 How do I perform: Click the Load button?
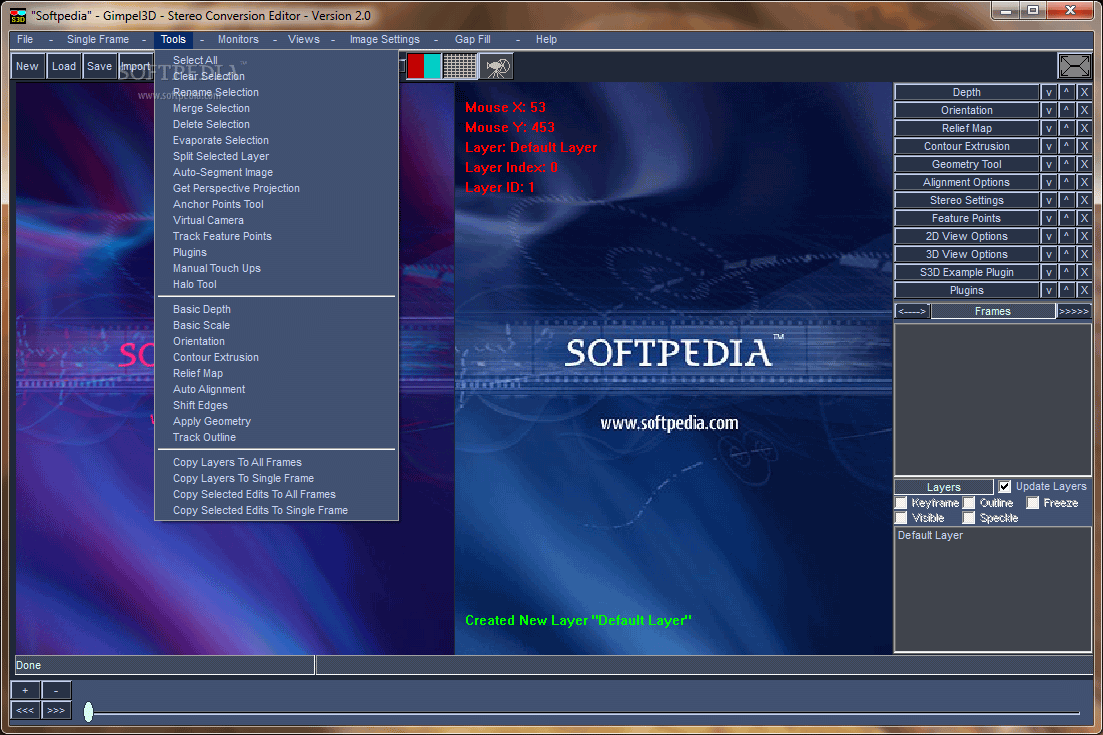click(63, 66)
